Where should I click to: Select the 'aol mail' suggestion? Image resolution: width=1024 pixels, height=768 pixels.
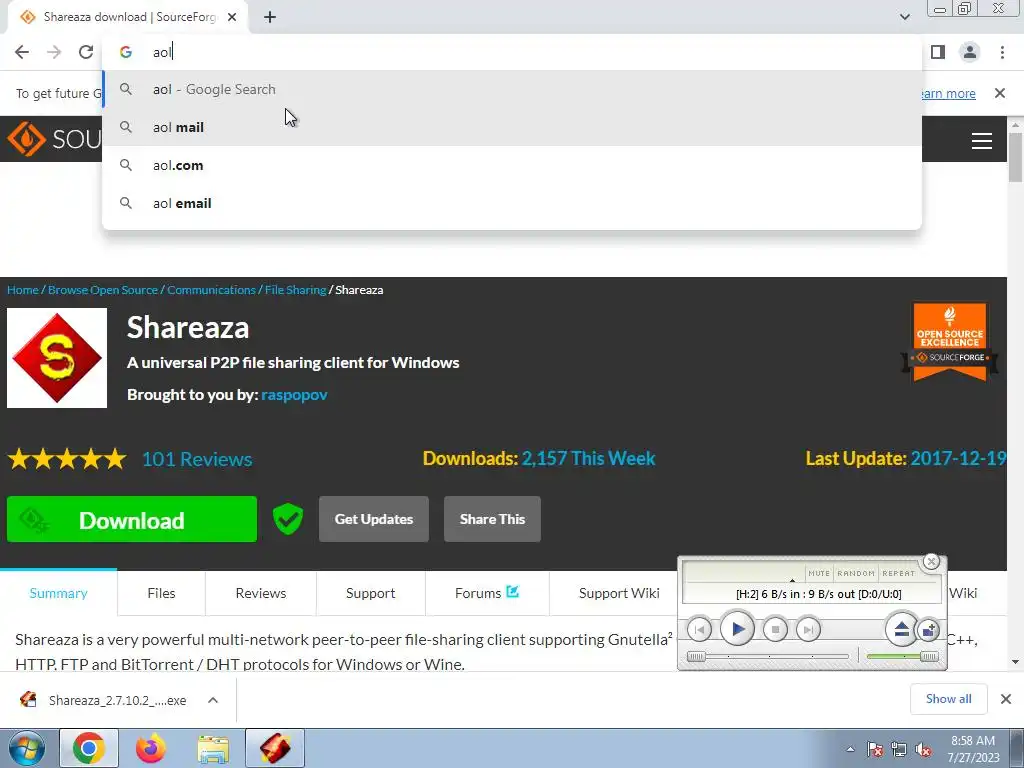512,127
